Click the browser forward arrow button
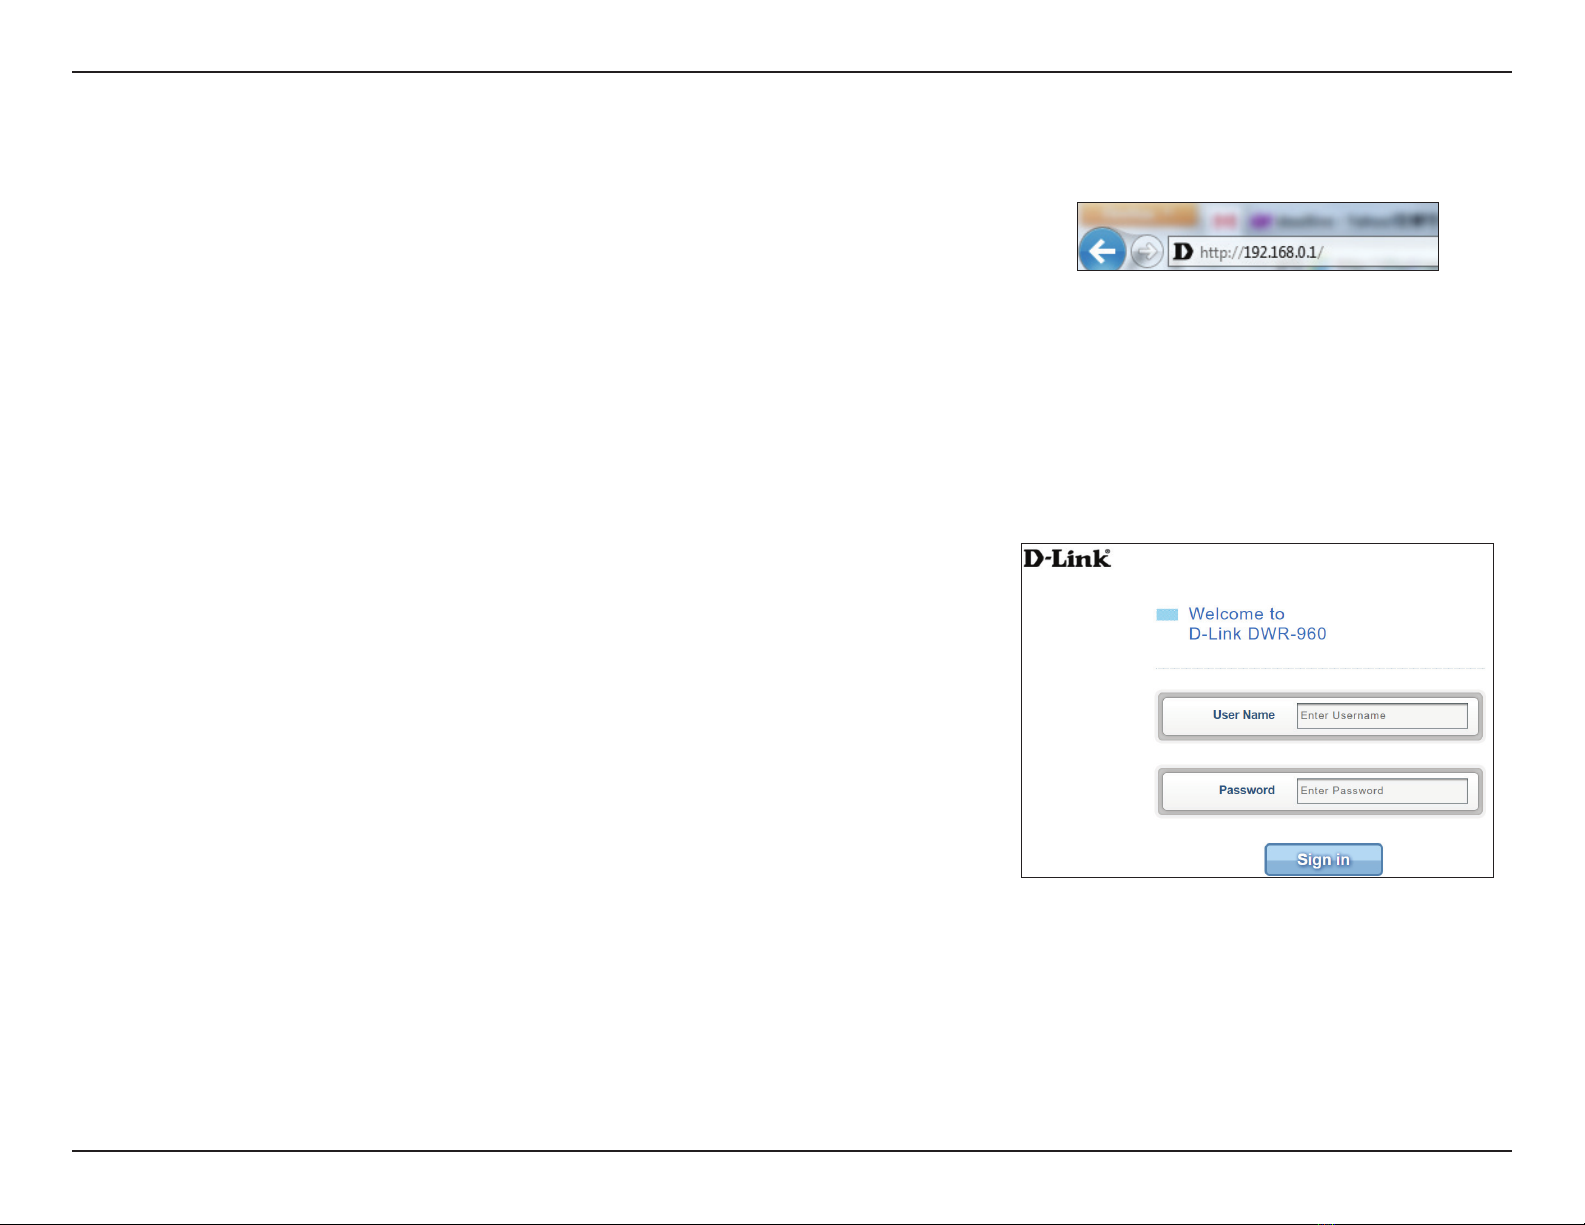The height and width of the screenshot is (1225, 1585). 1148,252
